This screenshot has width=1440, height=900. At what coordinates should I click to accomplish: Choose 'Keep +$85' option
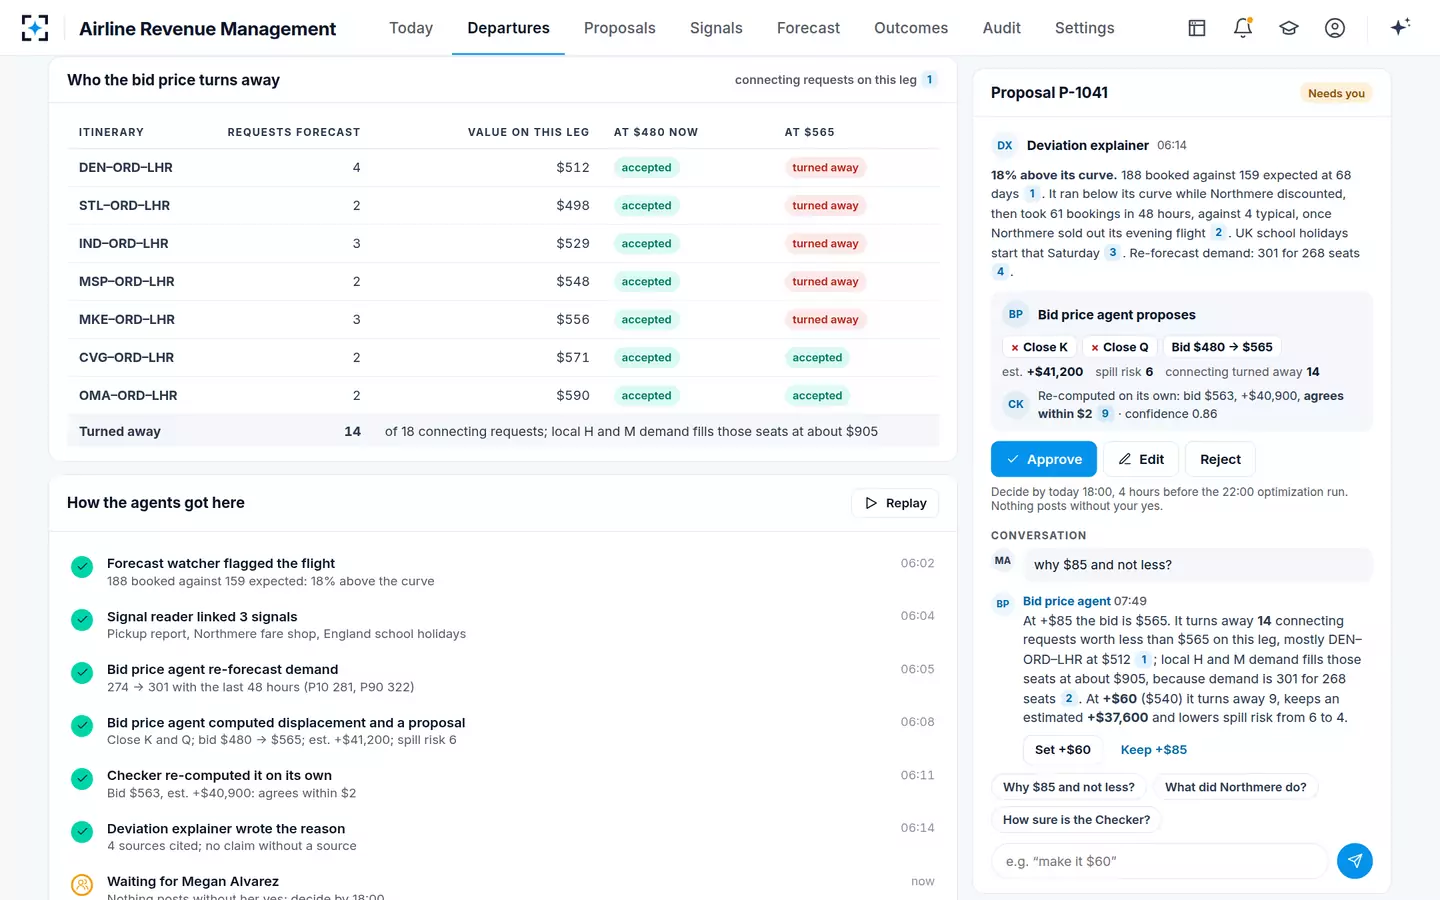tap(1154, 750)
